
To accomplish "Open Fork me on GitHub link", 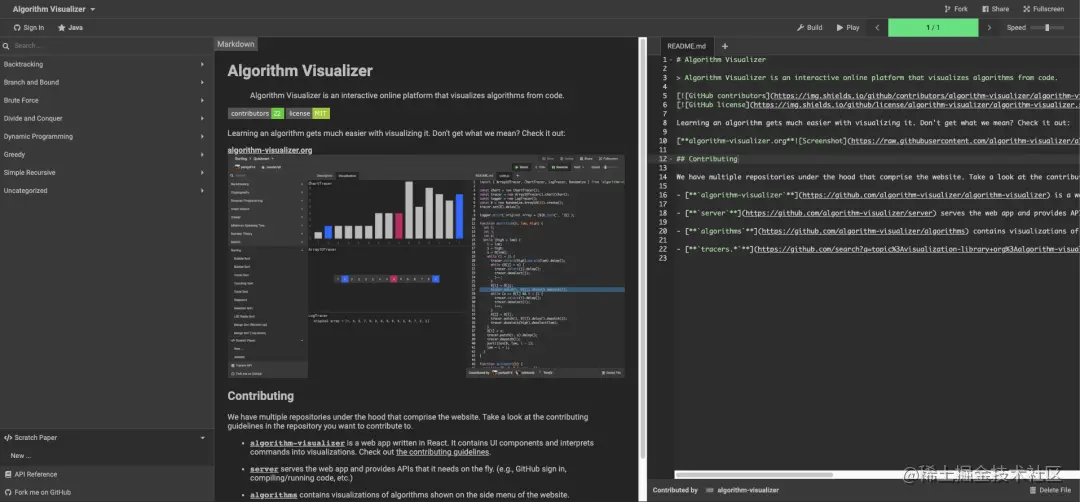I will click(37, 492).
